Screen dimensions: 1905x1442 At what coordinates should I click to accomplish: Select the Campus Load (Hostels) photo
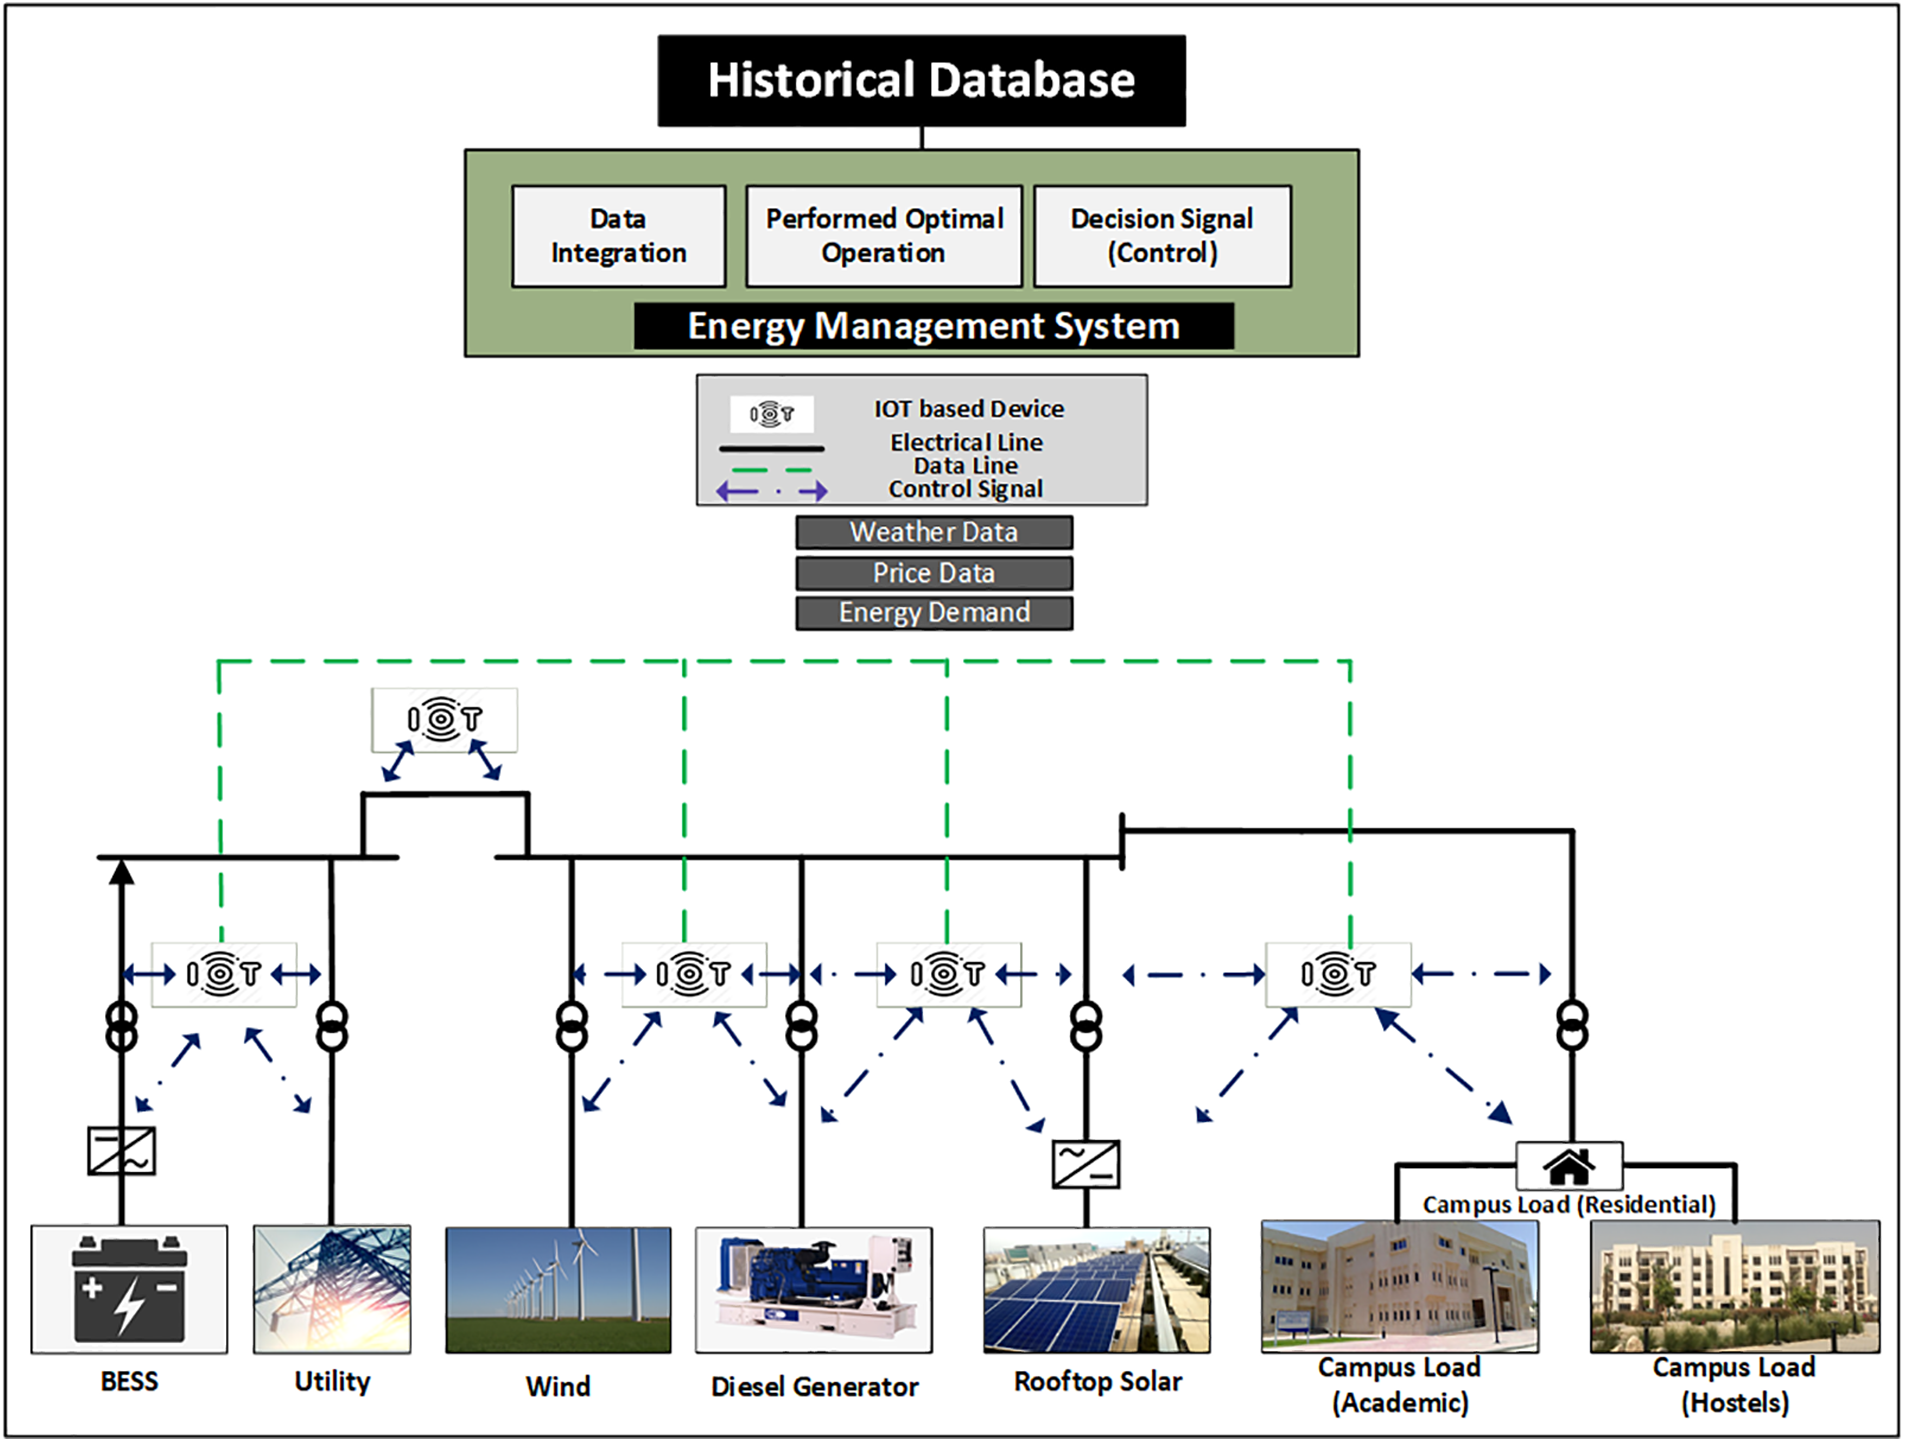(1735, 1286)
